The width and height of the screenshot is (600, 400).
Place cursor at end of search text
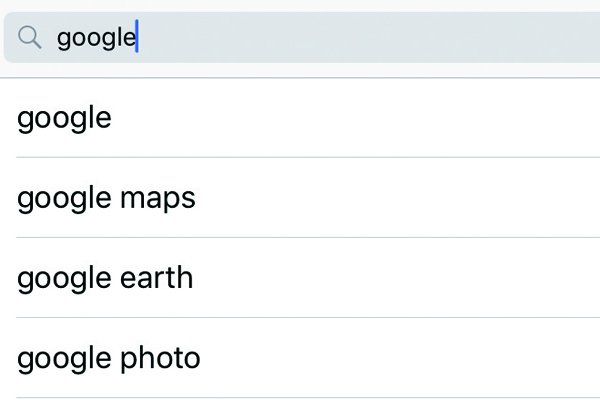(137, 38)
